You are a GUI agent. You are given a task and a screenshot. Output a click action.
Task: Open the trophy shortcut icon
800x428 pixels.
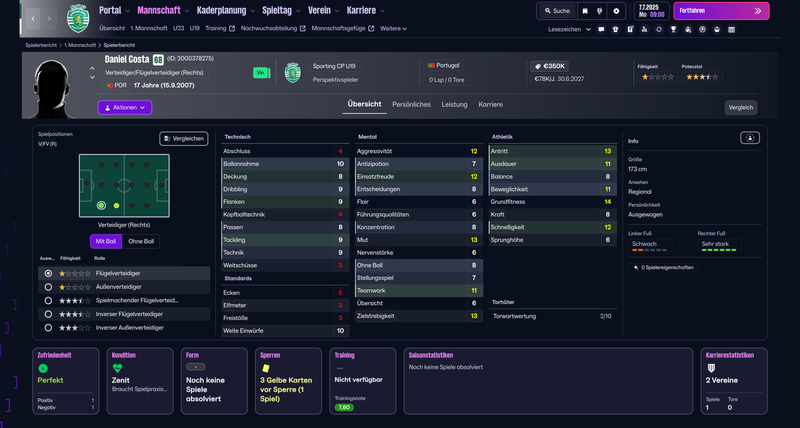pyautogui.click(x=673, y=30)
